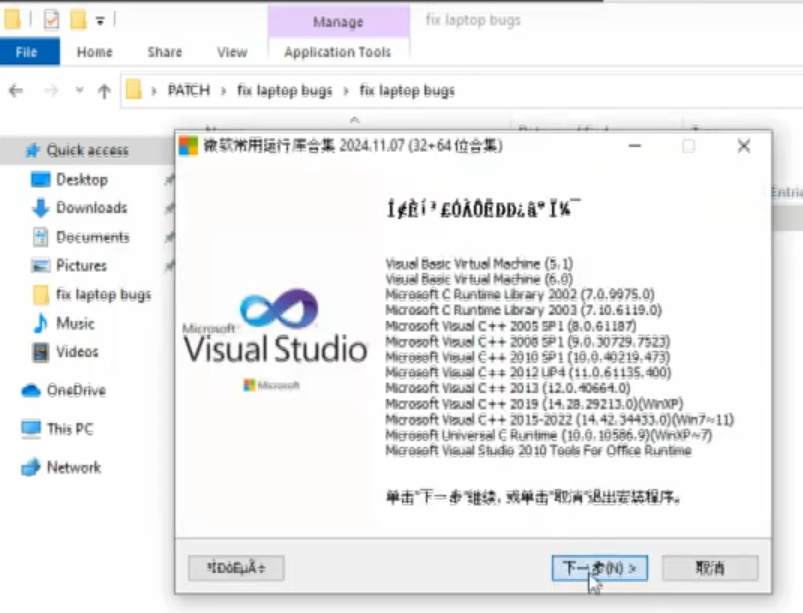This screenshot has height=613, width=803.
Task: Click the folder icon in address bar
Action: click(134, 90)
